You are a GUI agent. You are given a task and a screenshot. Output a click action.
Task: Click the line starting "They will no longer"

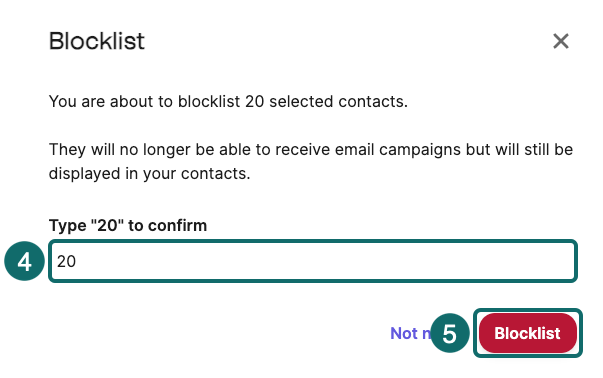311,150
